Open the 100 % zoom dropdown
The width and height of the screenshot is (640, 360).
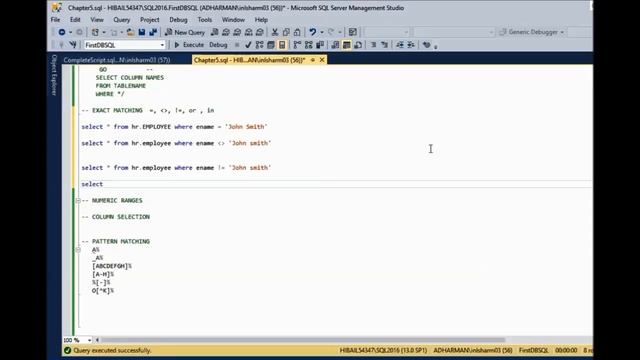[x=89, y=340]
